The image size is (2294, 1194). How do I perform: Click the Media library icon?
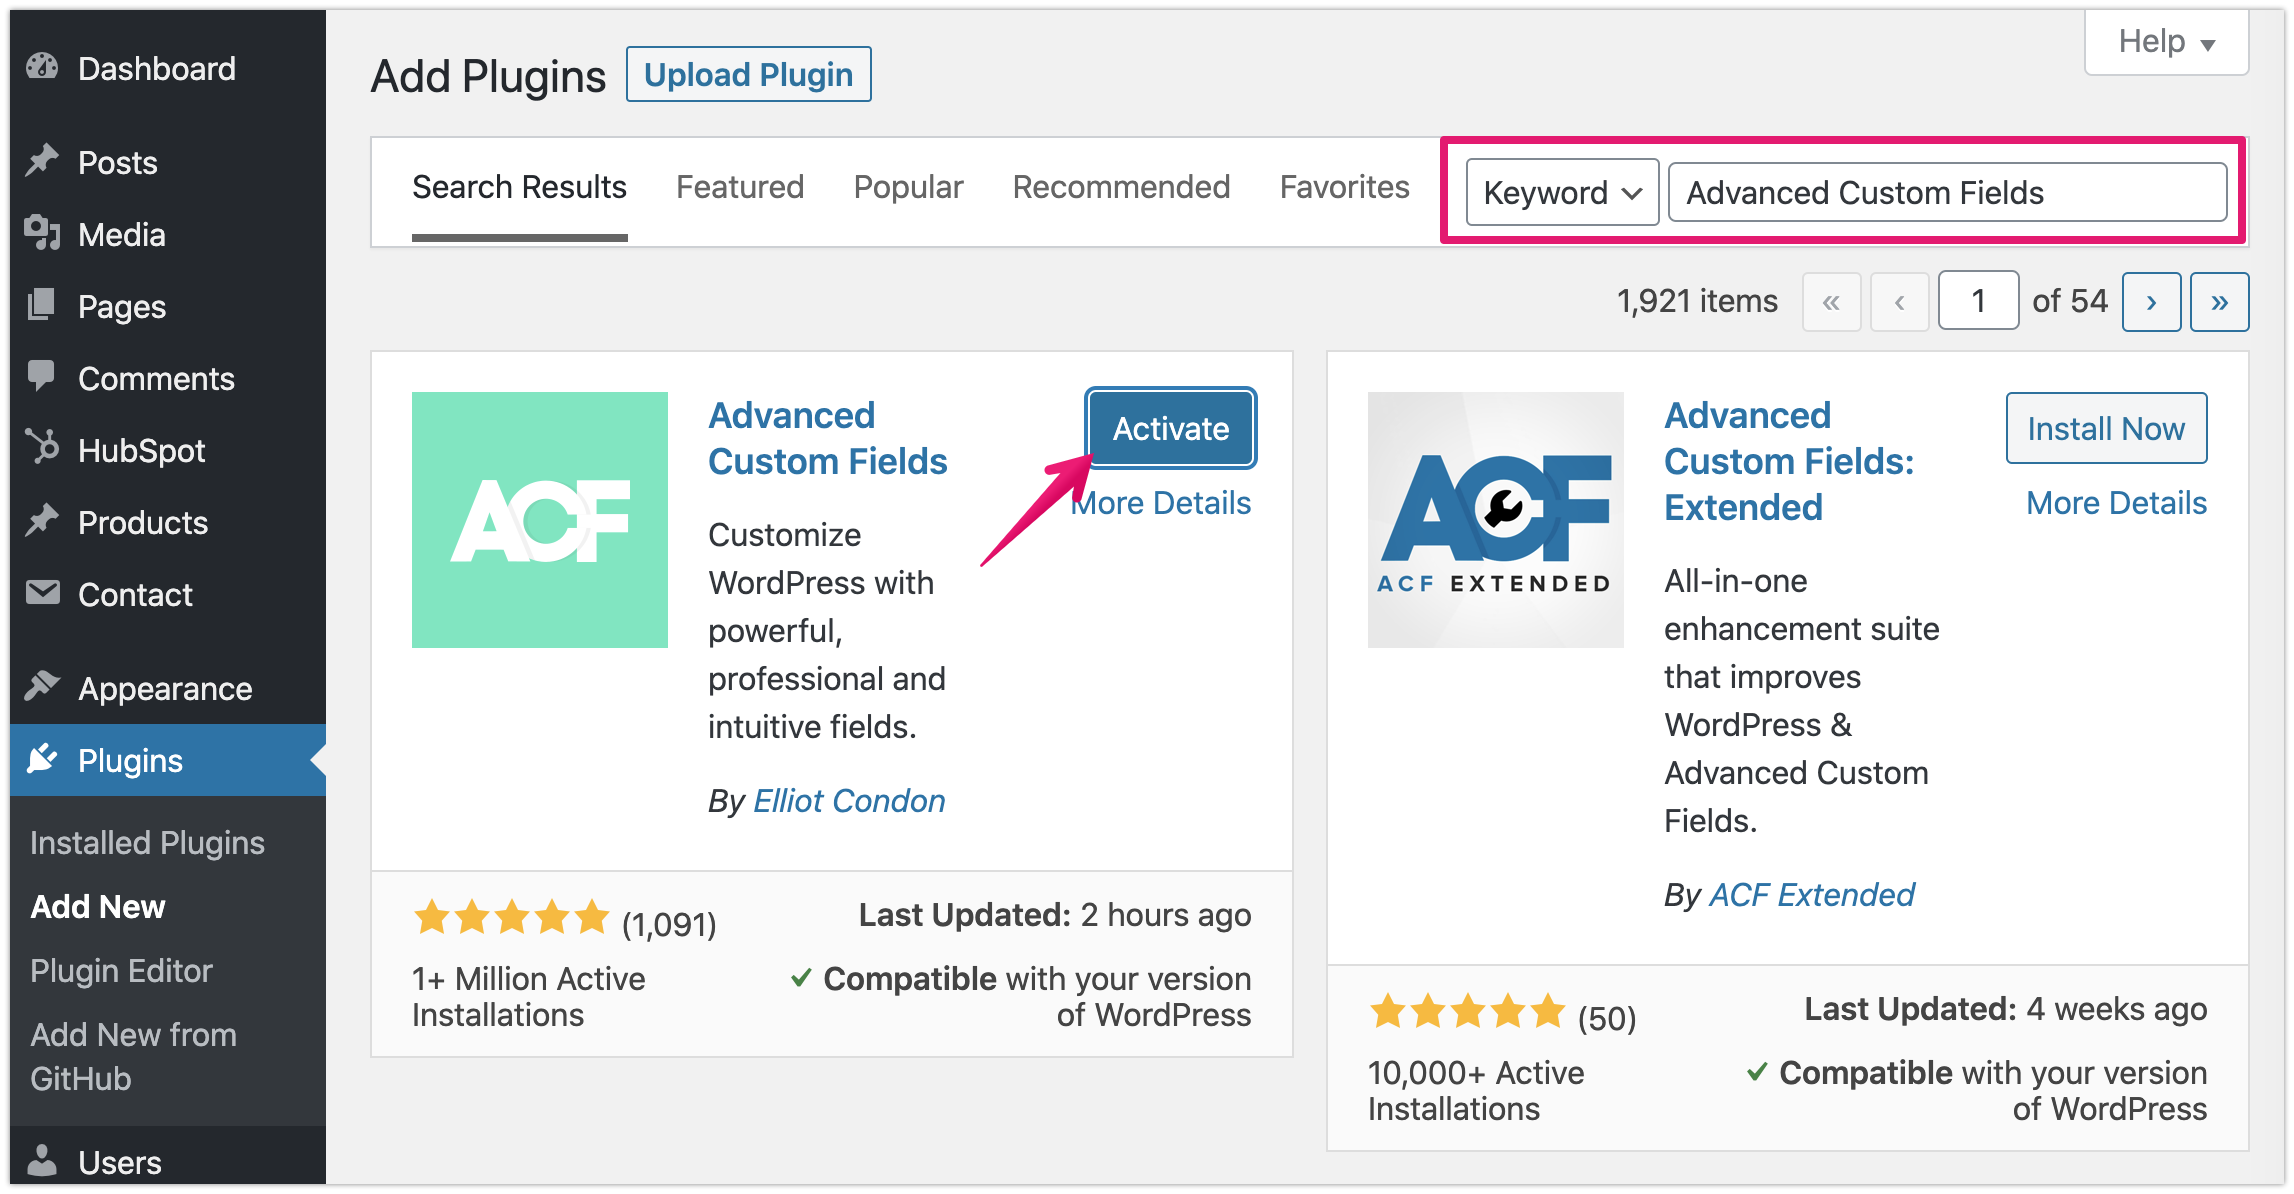tap(42, 233)
